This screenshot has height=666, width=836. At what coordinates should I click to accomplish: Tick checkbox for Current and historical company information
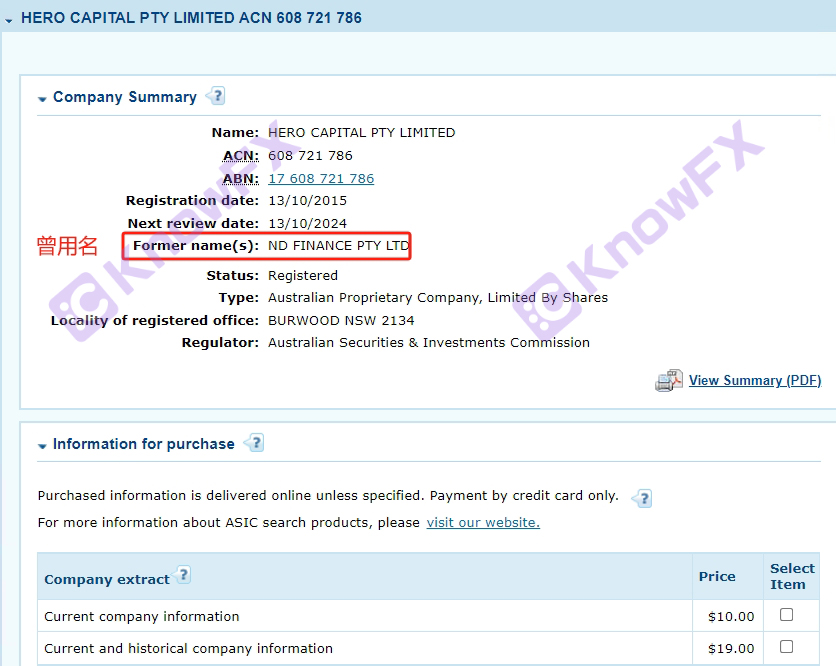[x=786, y=647]
